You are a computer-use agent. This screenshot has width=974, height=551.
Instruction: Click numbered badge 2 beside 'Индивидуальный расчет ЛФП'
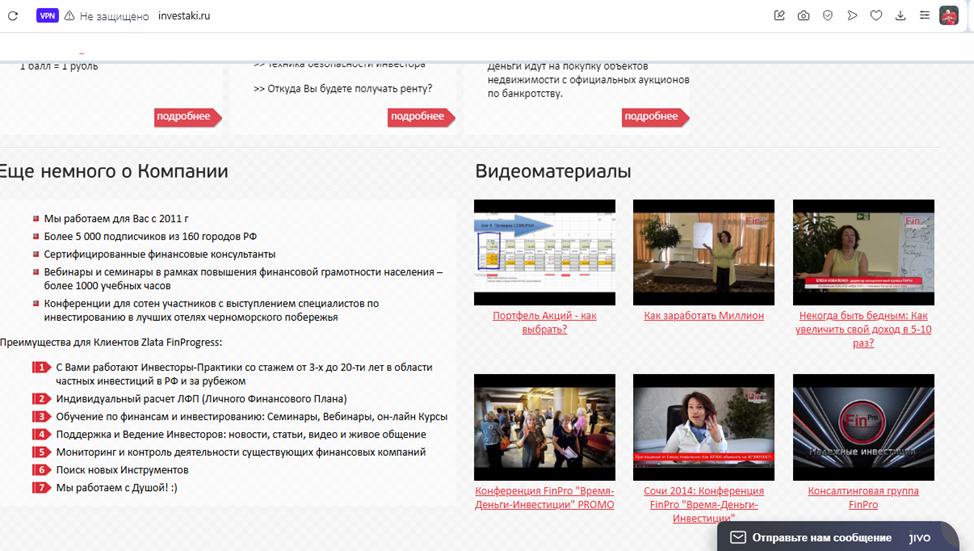(41, 399)
